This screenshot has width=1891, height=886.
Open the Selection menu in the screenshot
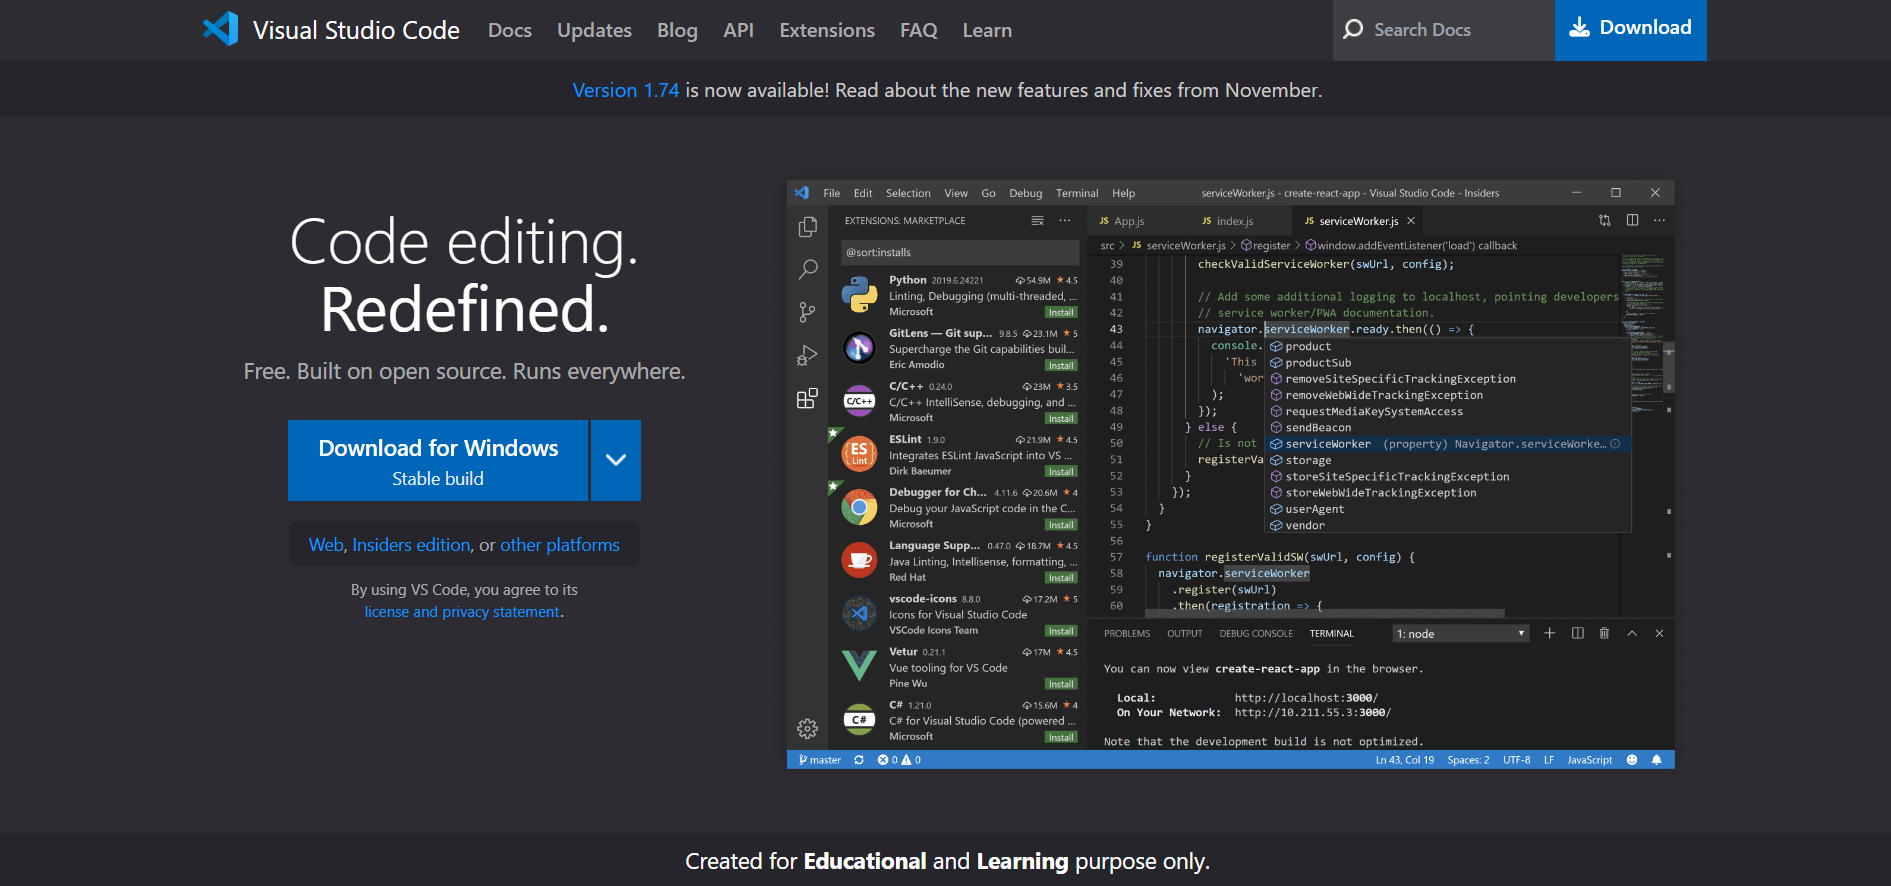908,193
